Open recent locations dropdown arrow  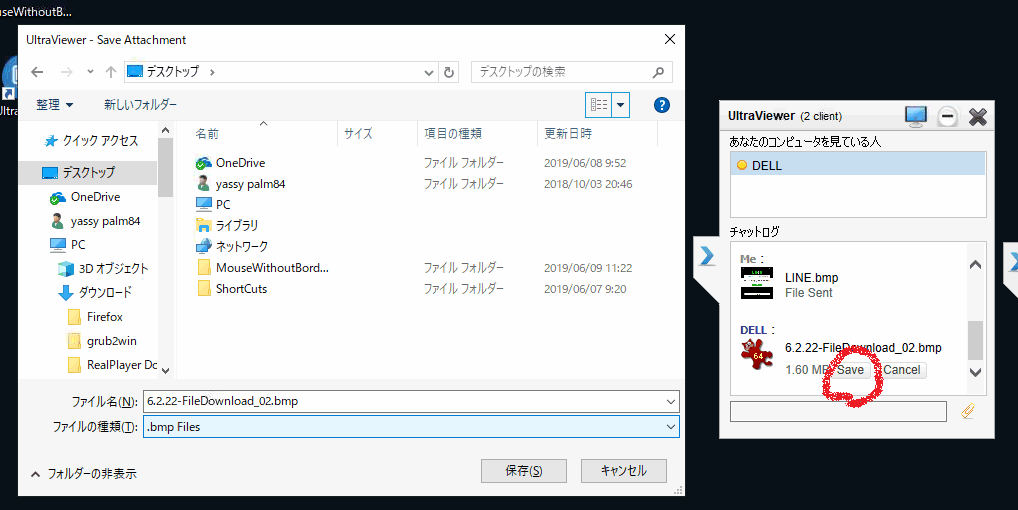click(x=90, y=72)
